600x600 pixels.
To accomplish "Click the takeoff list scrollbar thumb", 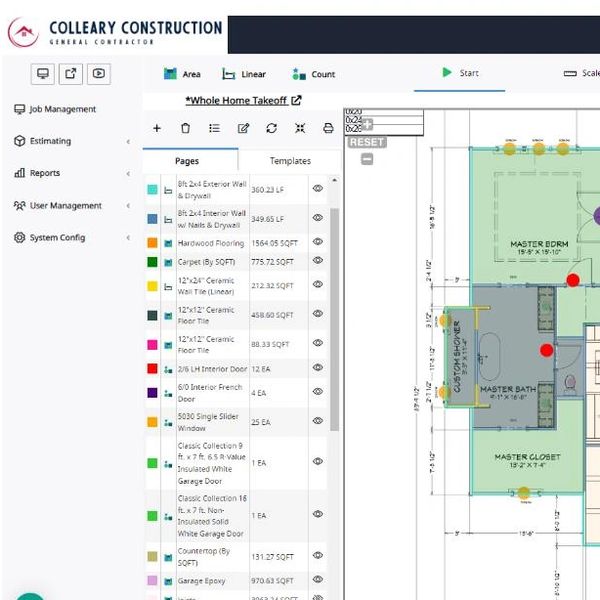I will (x=334, y=320).
